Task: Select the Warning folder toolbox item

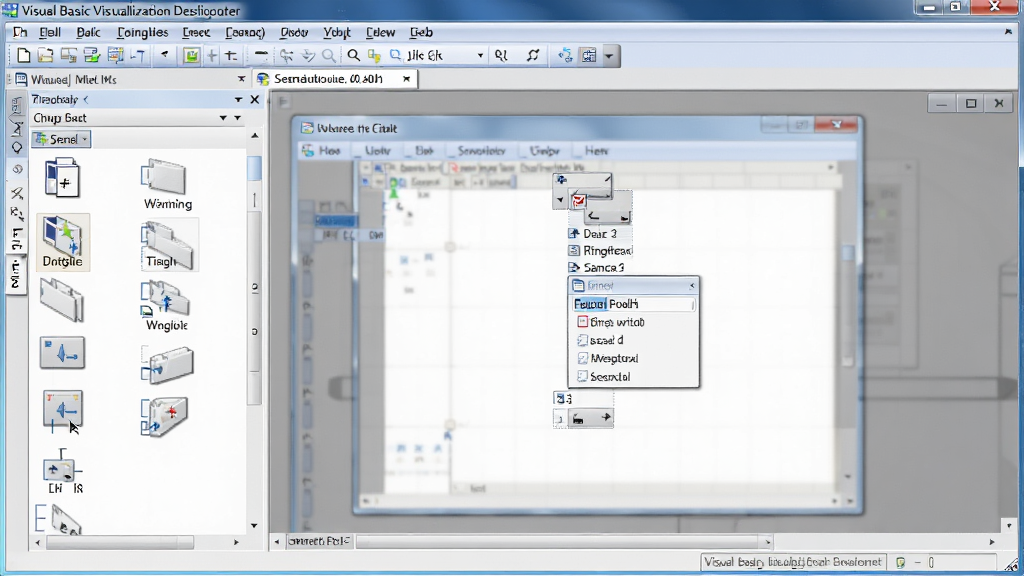Action: click(x=168, y=185)
